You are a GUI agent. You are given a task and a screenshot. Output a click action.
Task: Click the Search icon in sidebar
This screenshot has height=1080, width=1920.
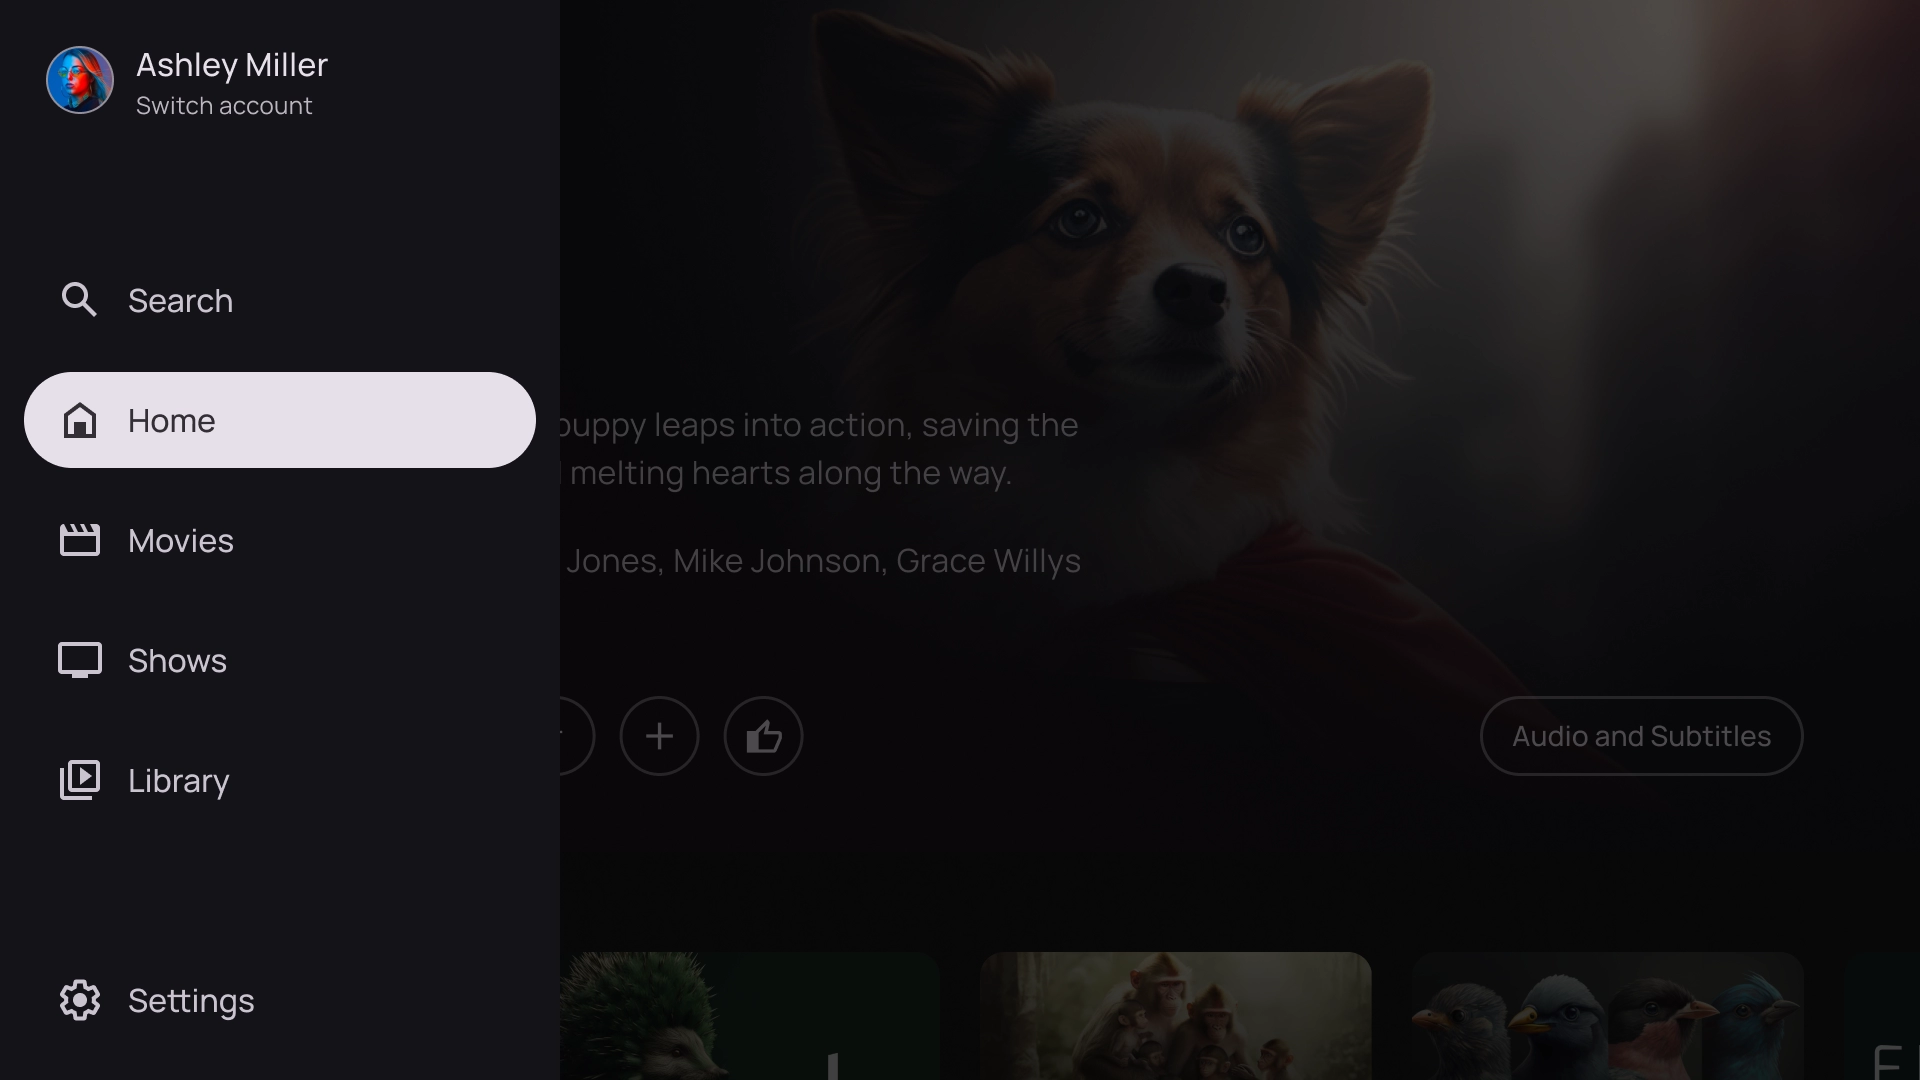[79, 299]
